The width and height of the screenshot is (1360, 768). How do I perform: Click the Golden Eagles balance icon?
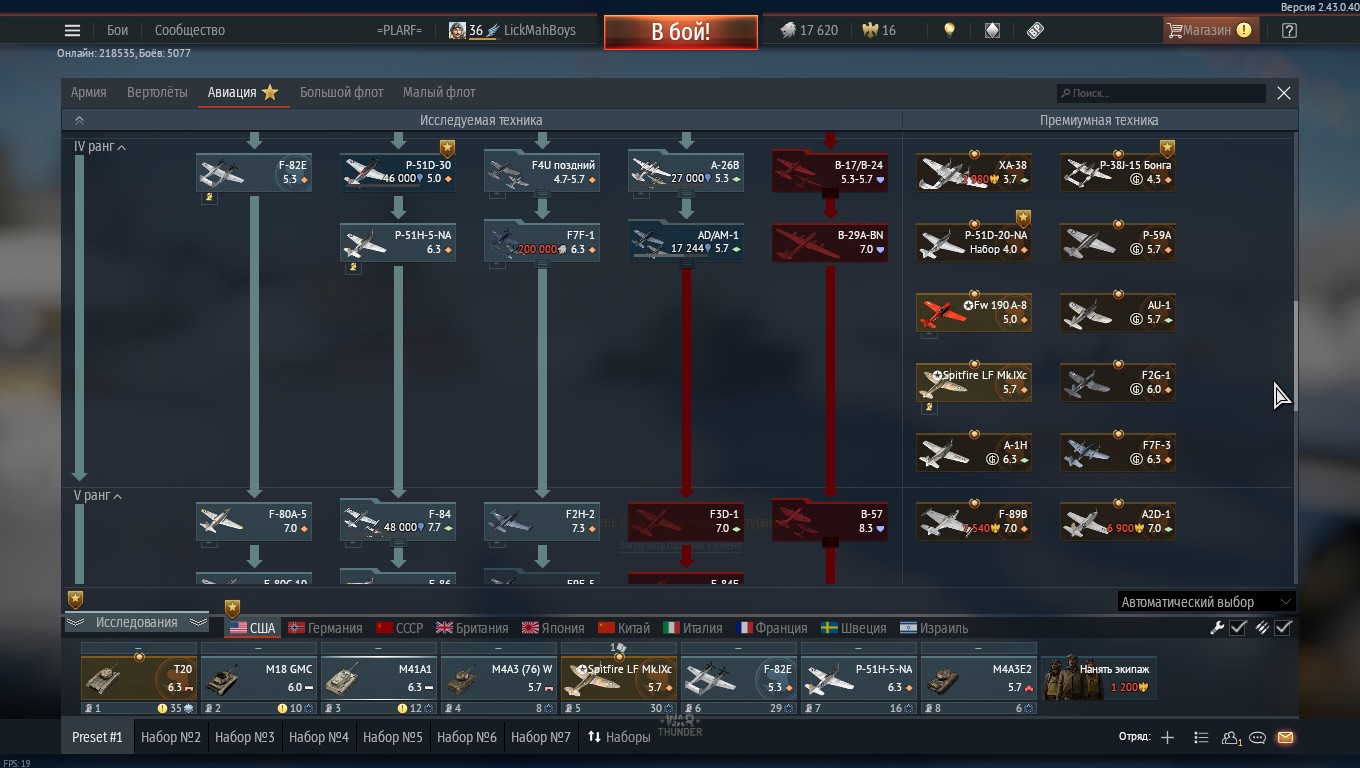coord(869,30)
